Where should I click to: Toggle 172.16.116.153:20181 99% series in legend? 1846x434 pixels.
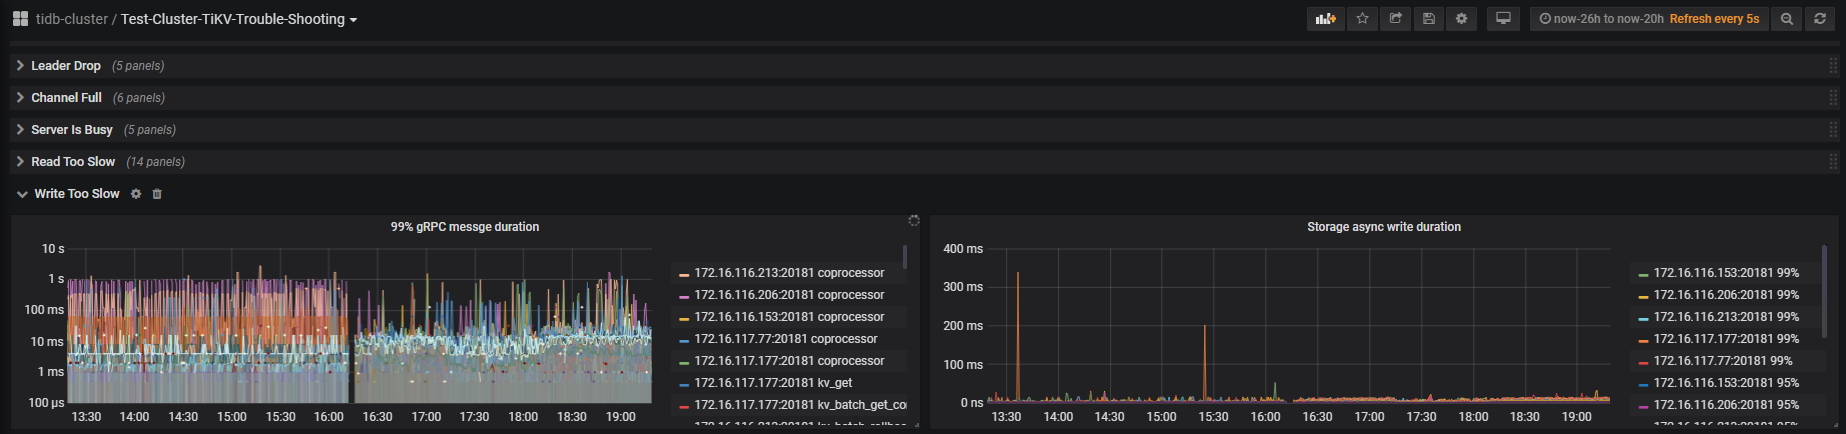click(1725, 273)
